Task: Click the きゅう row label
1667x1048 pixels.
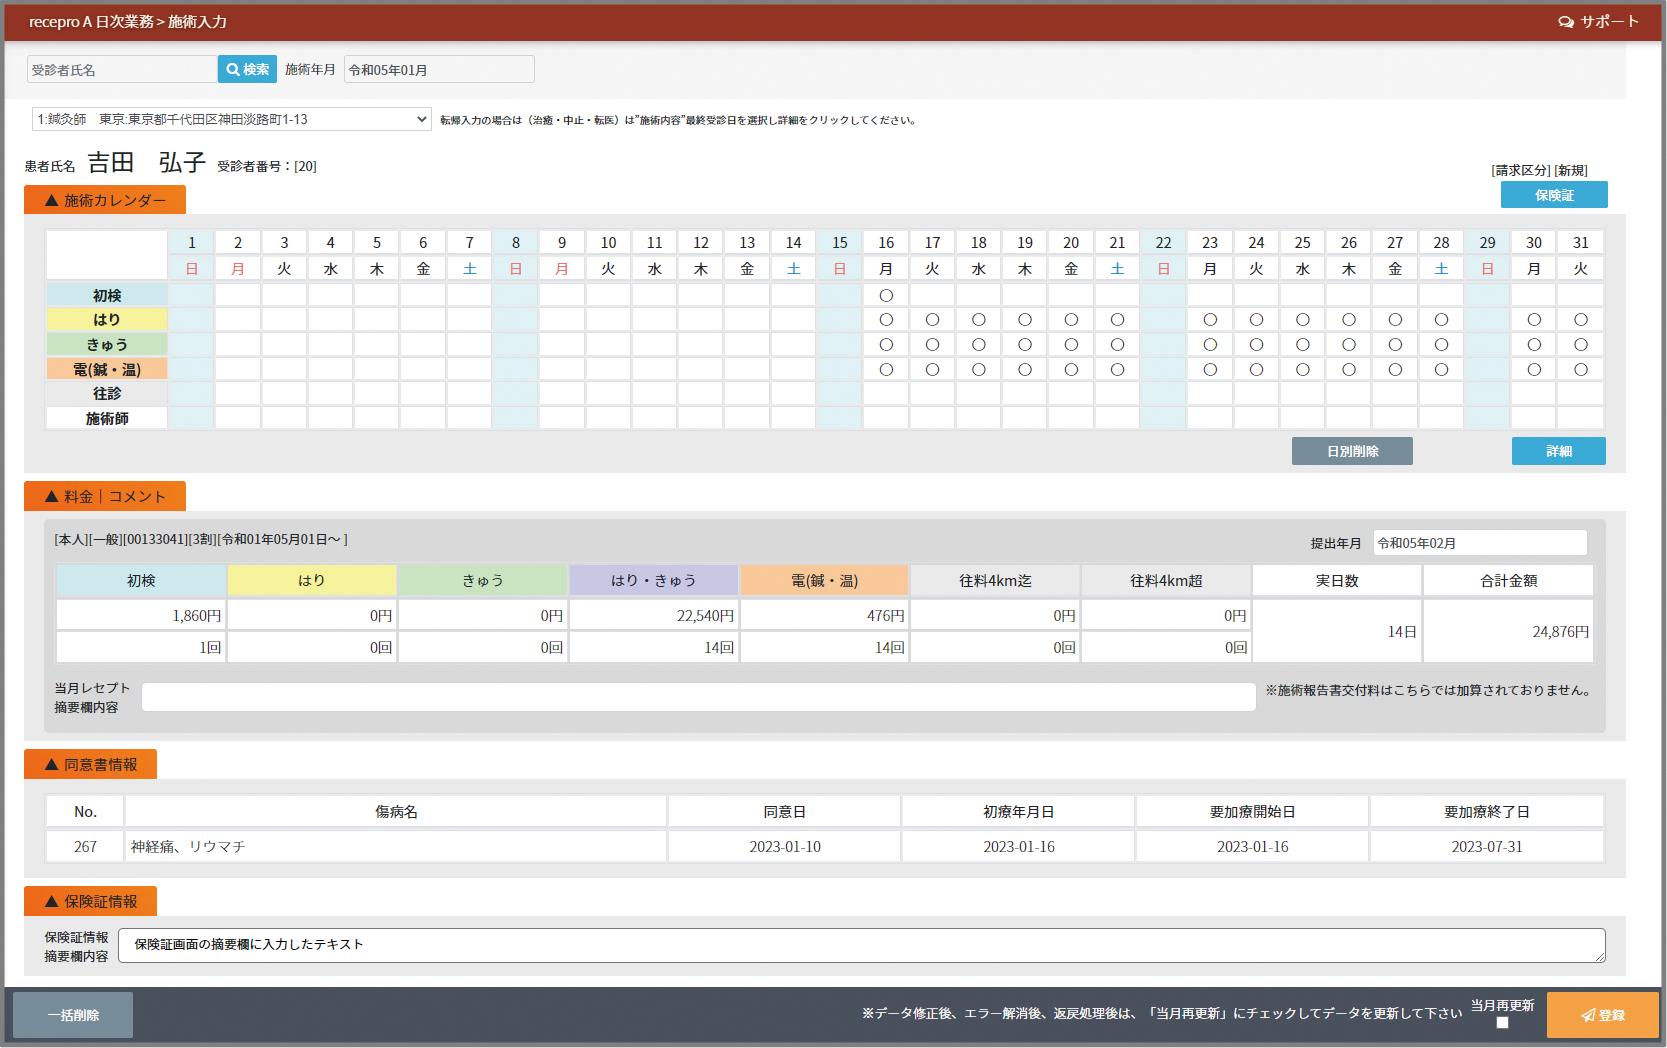Action: tap(107, 344)
